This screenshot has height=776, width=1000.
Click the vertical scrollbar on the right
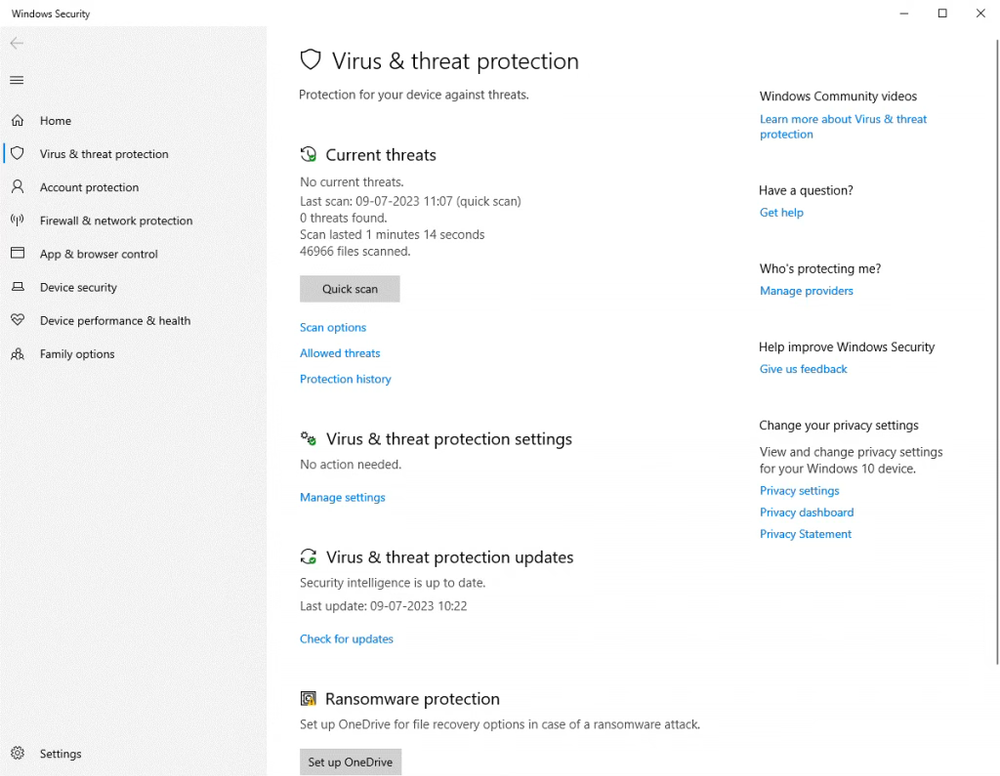[x=993, y=400]
